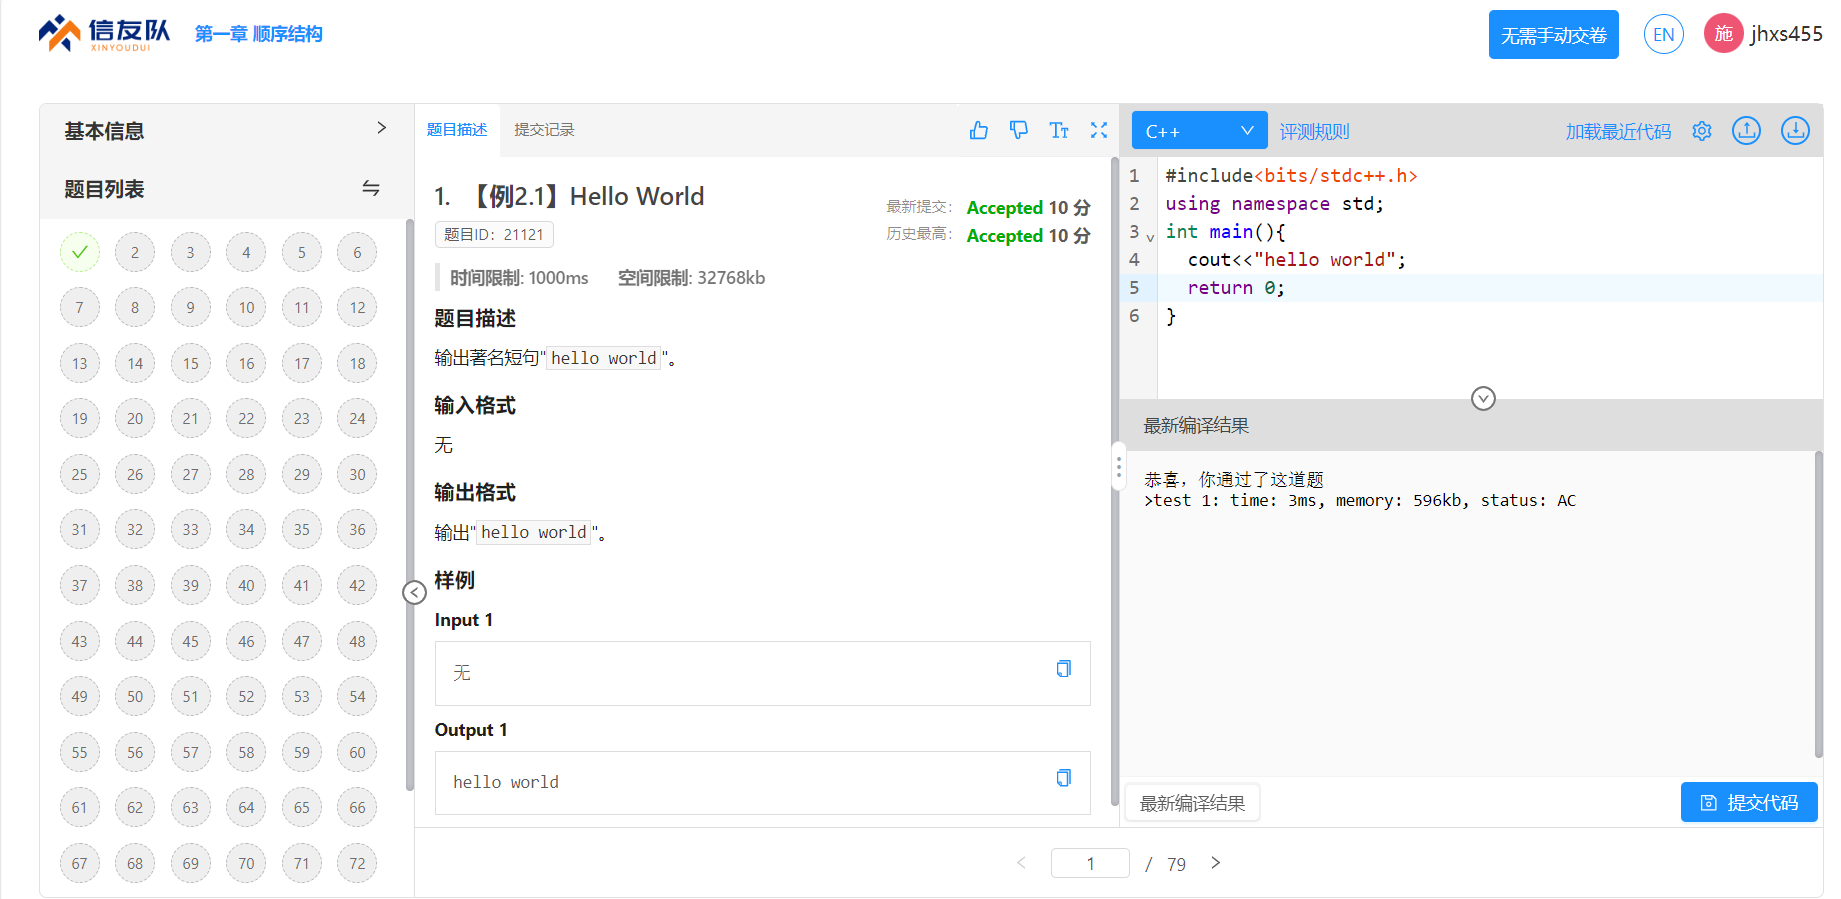This screenshot has width=1841, height=899.
Task: Click the latest submission Accepted 10 分 text
Action: (1028, 207)
